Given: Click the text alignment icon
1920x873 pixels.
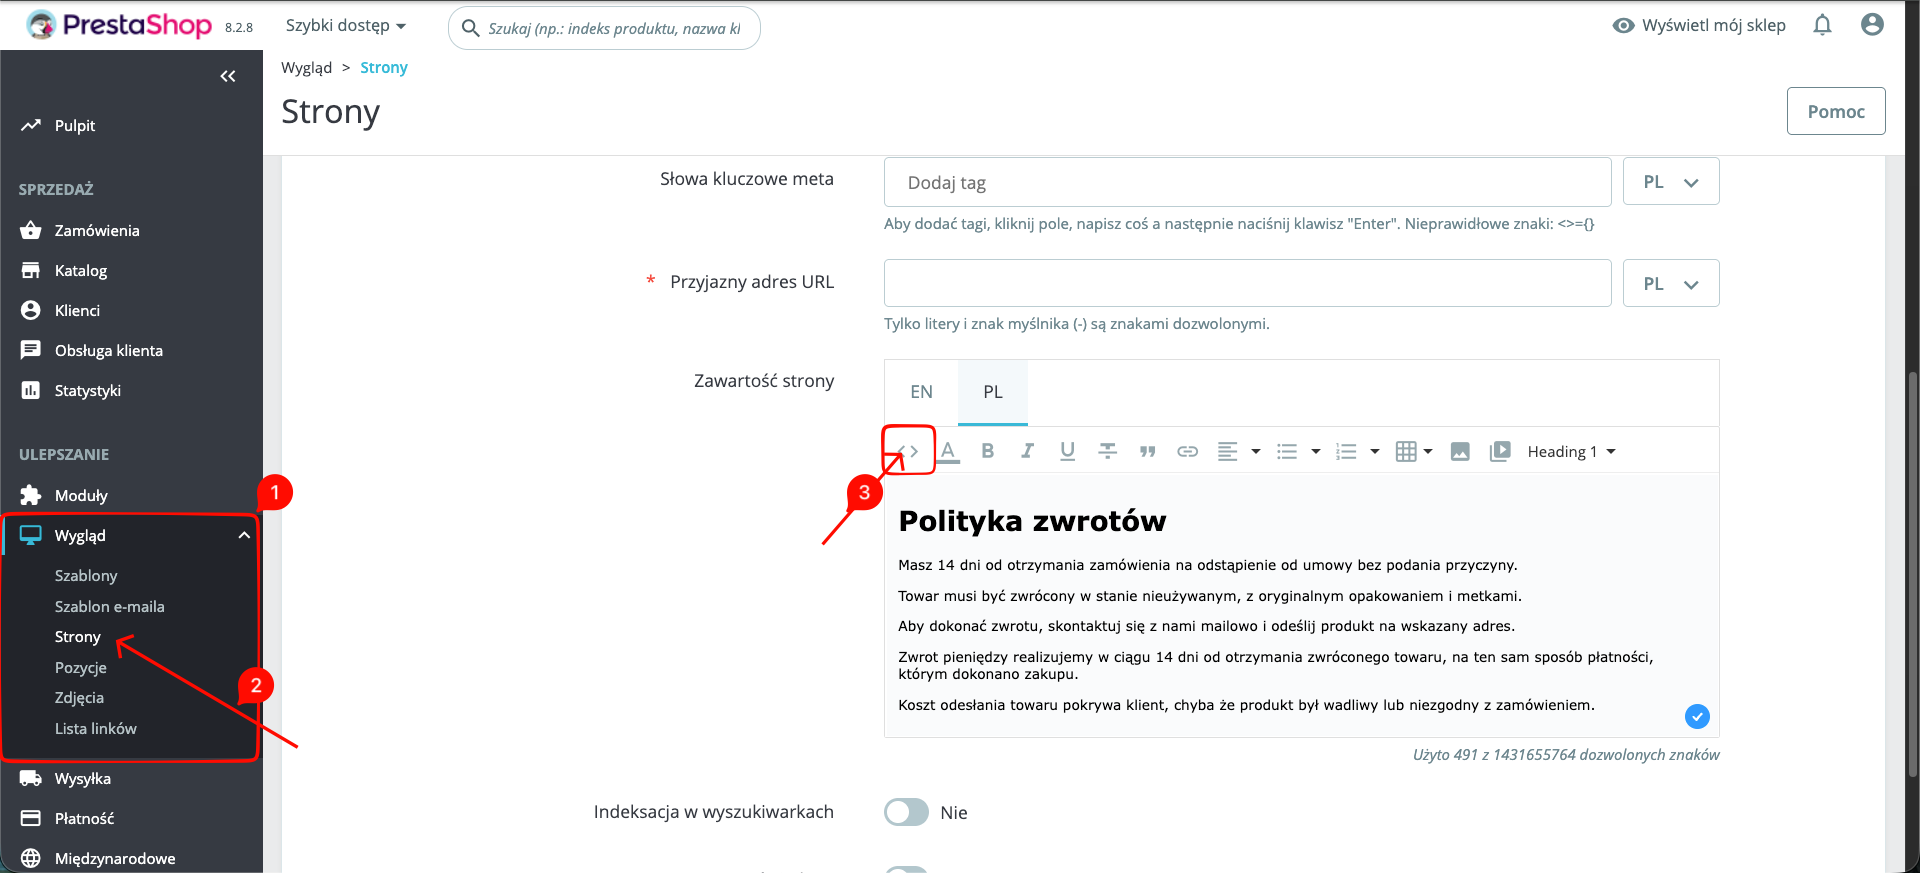Looking at the screenshot, I should pyautogui.click(x=1227, y=452).
